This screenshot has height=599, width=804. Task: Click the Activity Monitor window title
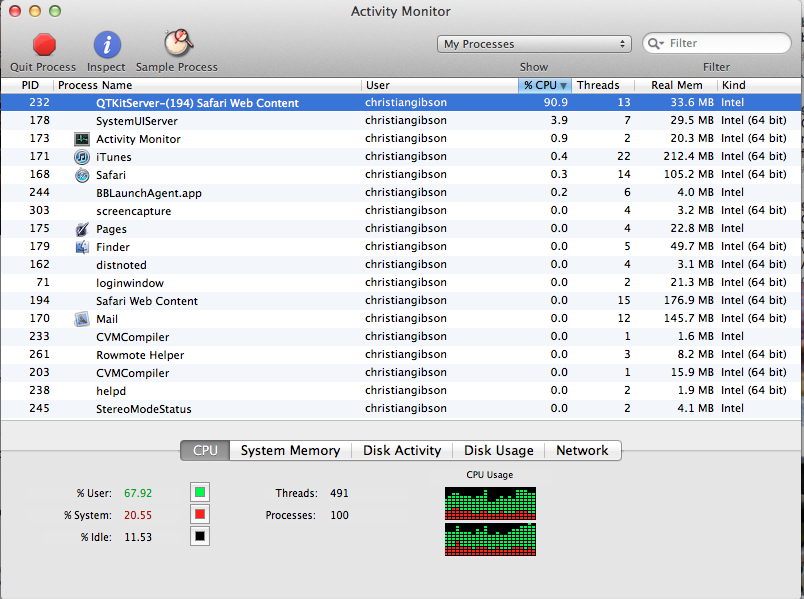tap(400, 11)
